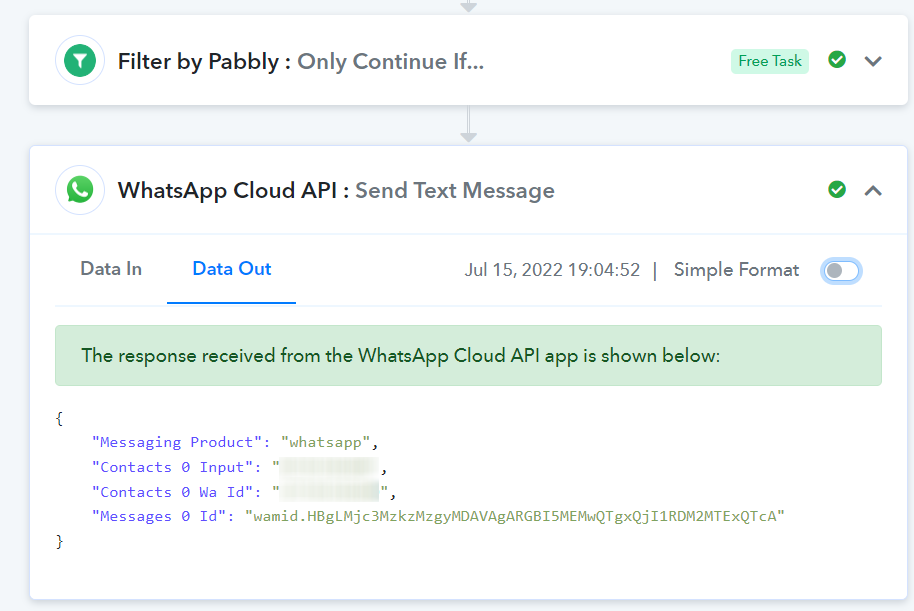Click the Contacts 0 Wa Id key

point(172,492)
